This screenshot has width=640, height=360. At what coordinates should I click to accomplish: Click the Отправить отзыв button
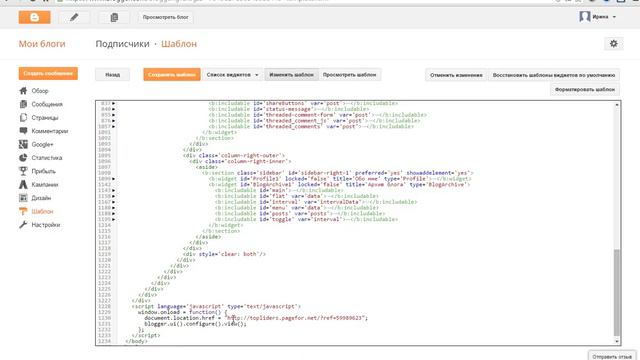612,356
